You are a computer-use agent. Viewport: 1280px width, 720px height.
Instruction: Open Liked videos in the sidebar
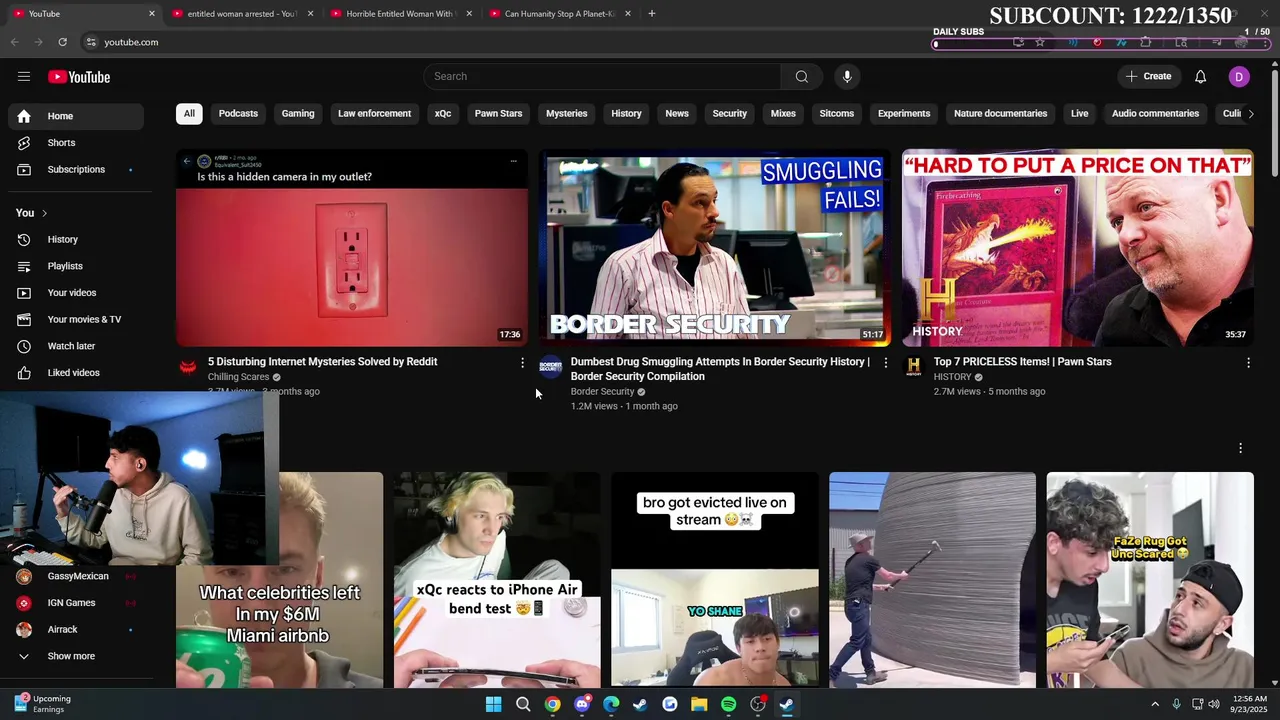point(76,373)
